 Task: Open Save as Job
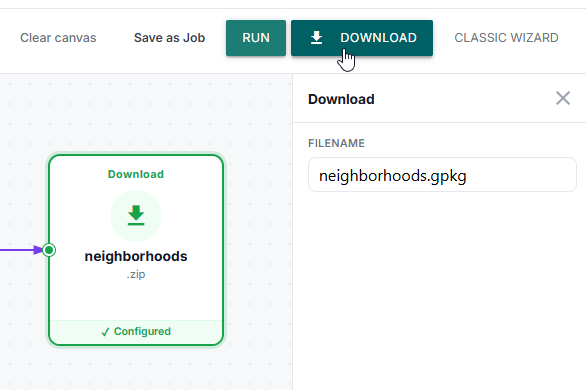169,38
